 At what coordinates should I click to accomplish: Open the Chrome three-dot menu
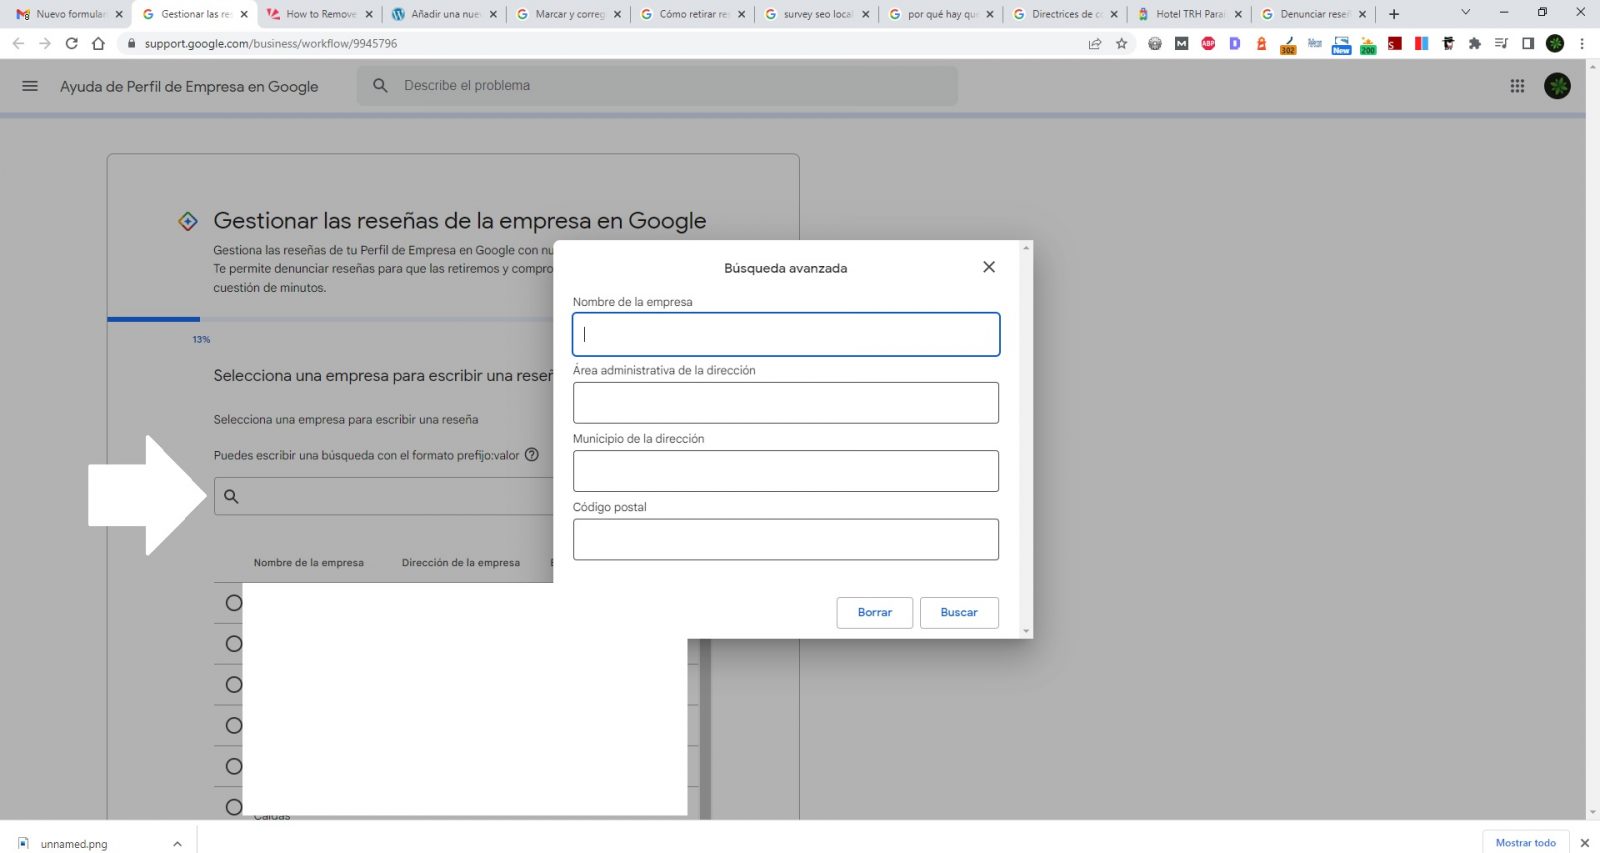coord(1582,44)
